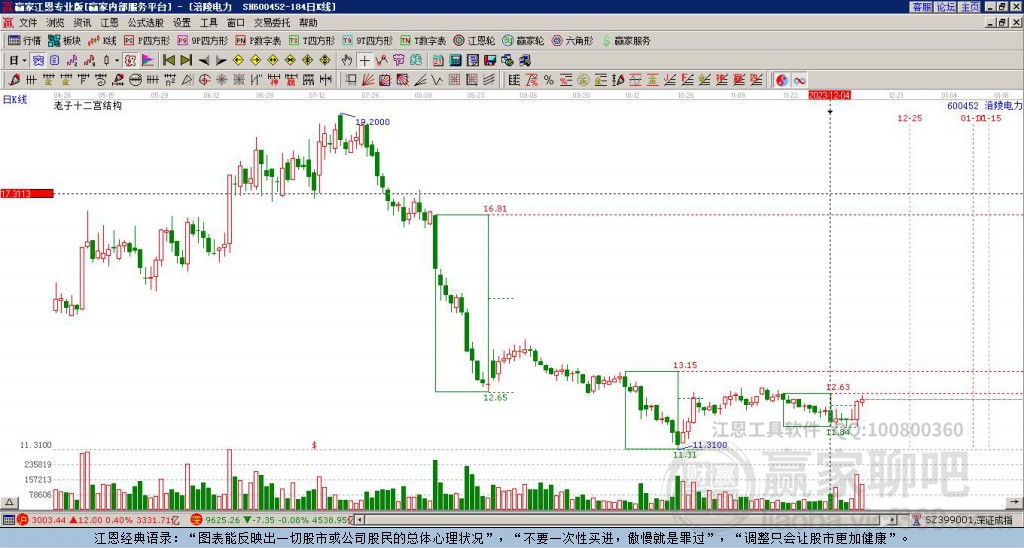Toggle the crosshair cursor tool
This screenshot has width=1024, height=548.
[364, 61]
